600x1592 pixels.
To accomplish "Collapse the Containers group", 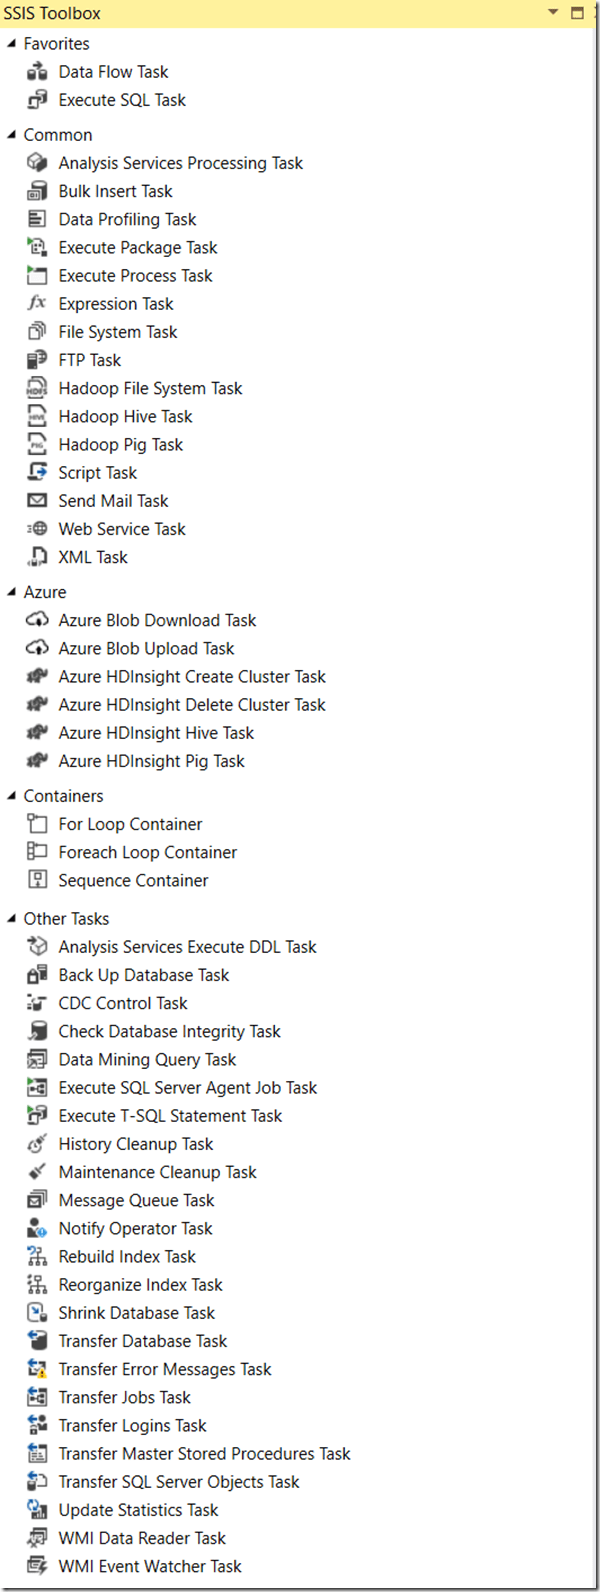I will (11, 796).
